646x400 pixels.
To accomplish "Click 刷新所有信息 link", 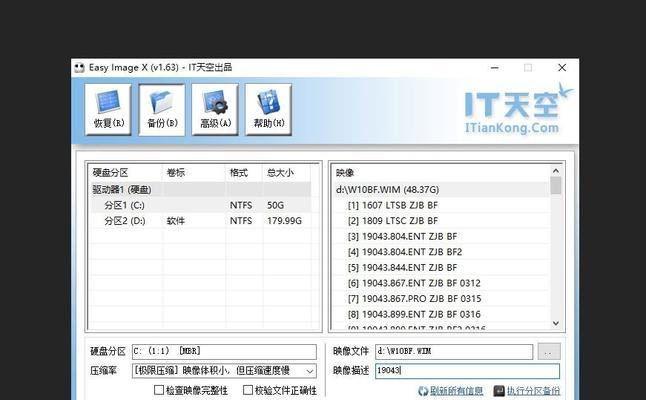I will pyautogui.click(x=456, y=391).
